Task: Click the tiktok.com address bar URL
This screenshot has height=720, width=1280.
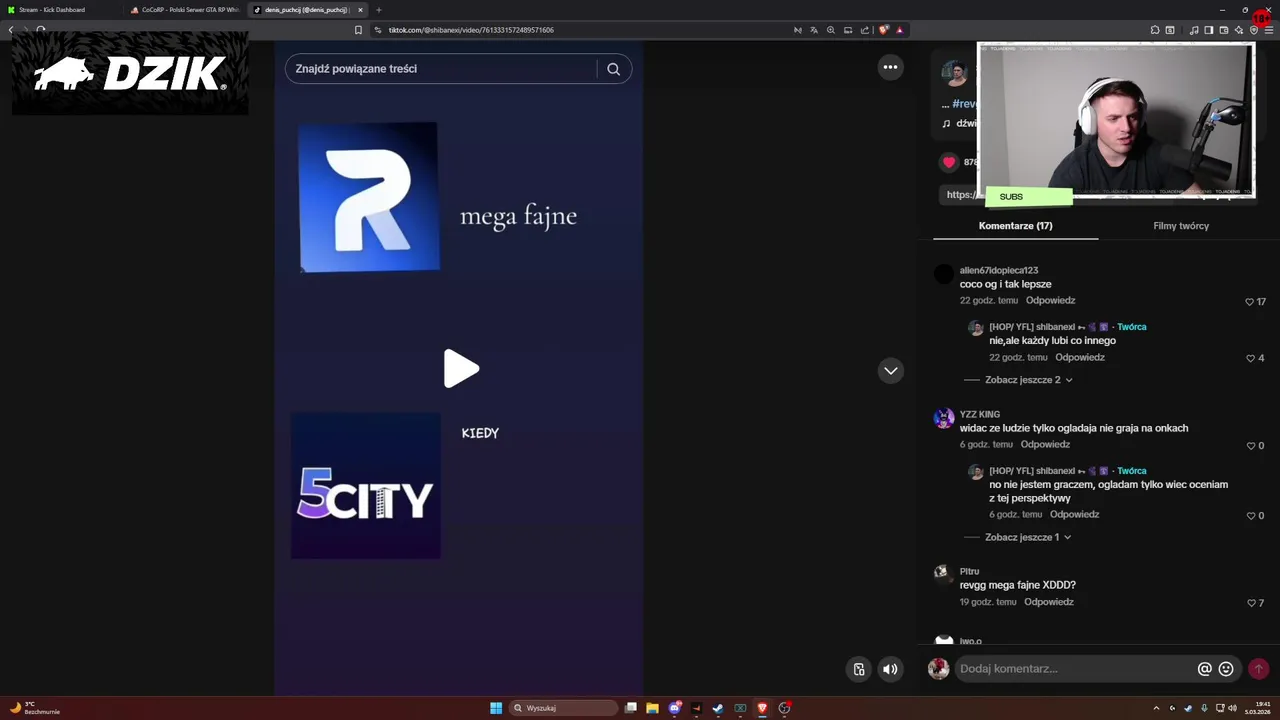Action: pos(471,30)
